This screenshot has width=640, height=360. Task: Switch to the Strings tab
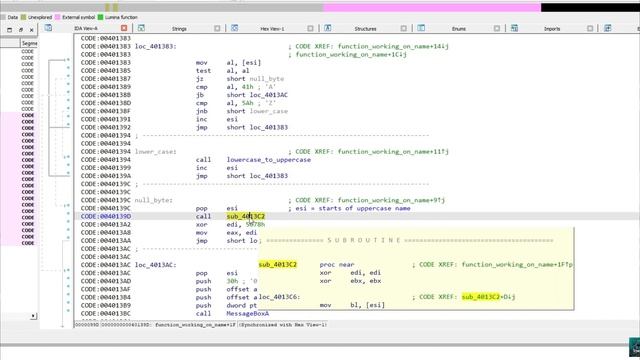point(179,29)
